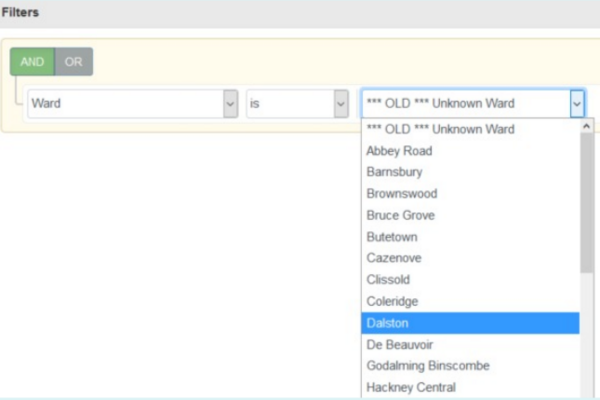Viewport: 600px width, 400px height.
Task: Switch filter logic to OR
Action: coord(73,62)
